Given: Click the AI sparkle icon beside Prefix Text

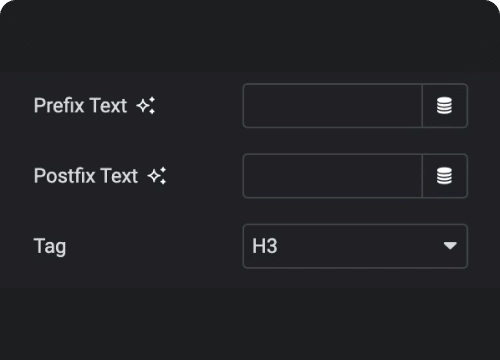Looking at the screenshot, I should click(146, 106).
